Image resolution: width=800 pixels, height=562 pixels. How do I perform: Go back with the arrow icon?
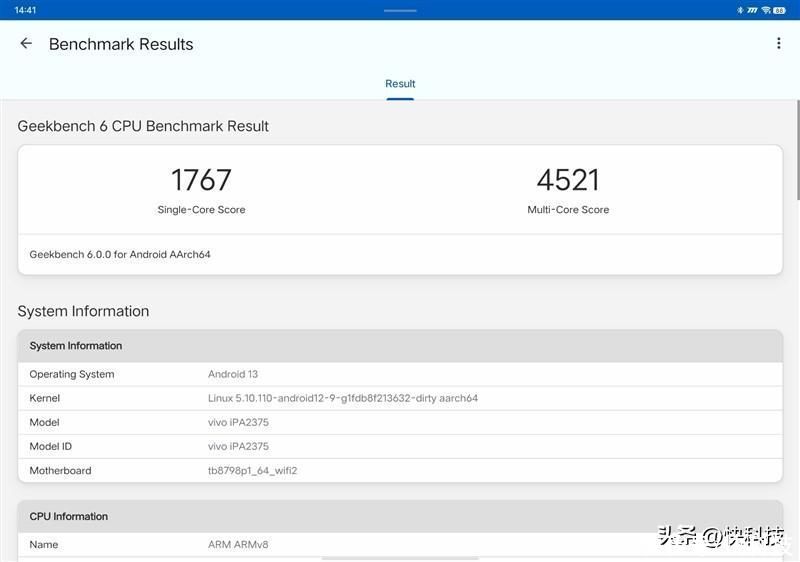click(x=26, y=44)
